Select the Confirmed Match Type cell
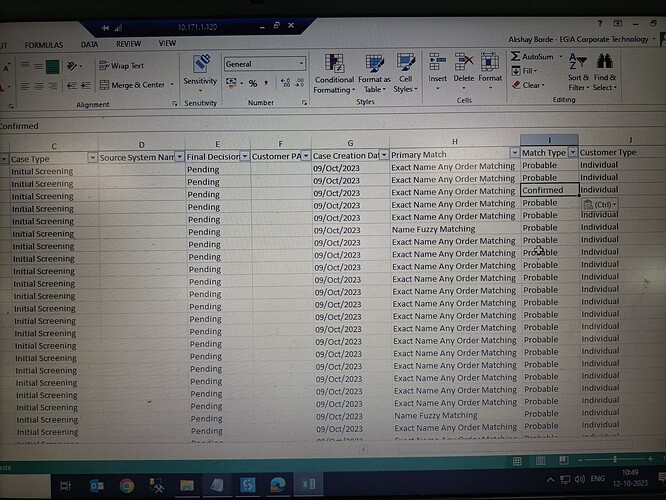The image size is (666, 500). click(550, 190)
